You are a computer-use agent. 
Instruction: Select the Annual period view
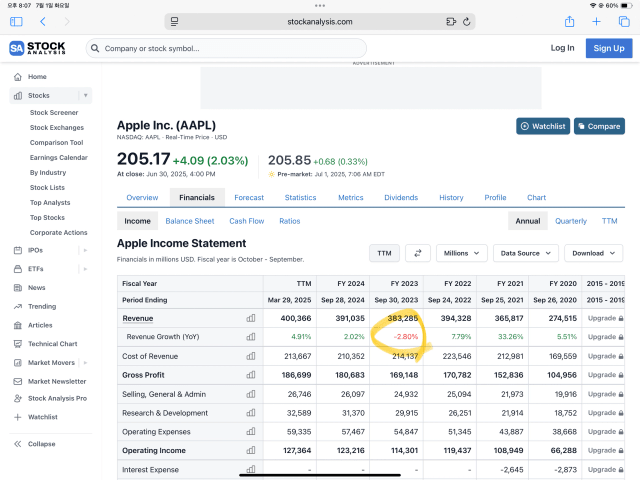pos(528,221)
